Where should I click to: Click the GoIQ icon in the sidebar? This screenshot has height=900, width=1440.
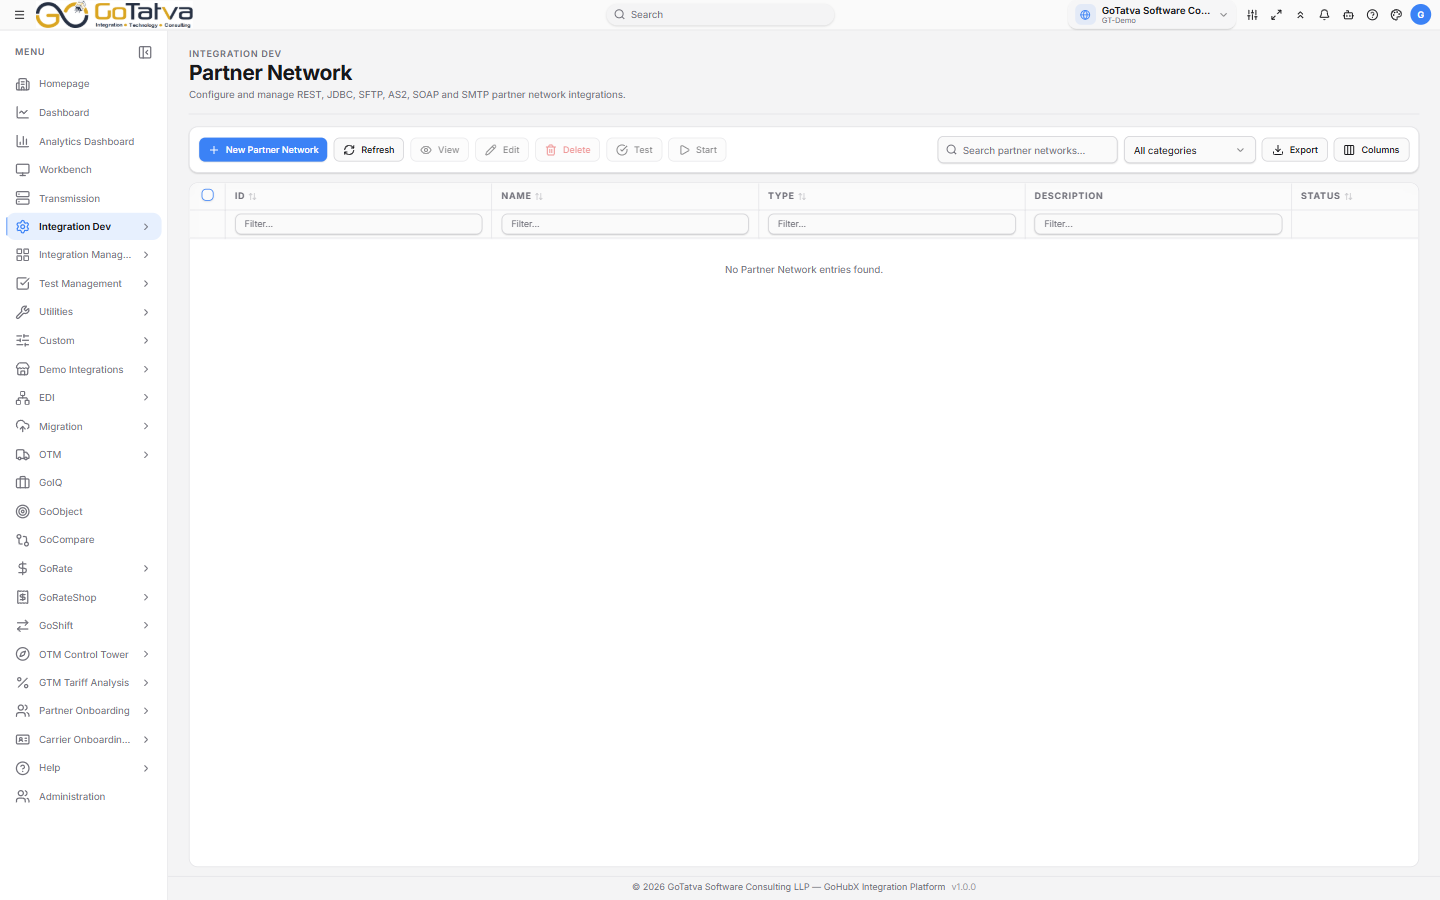23,483
